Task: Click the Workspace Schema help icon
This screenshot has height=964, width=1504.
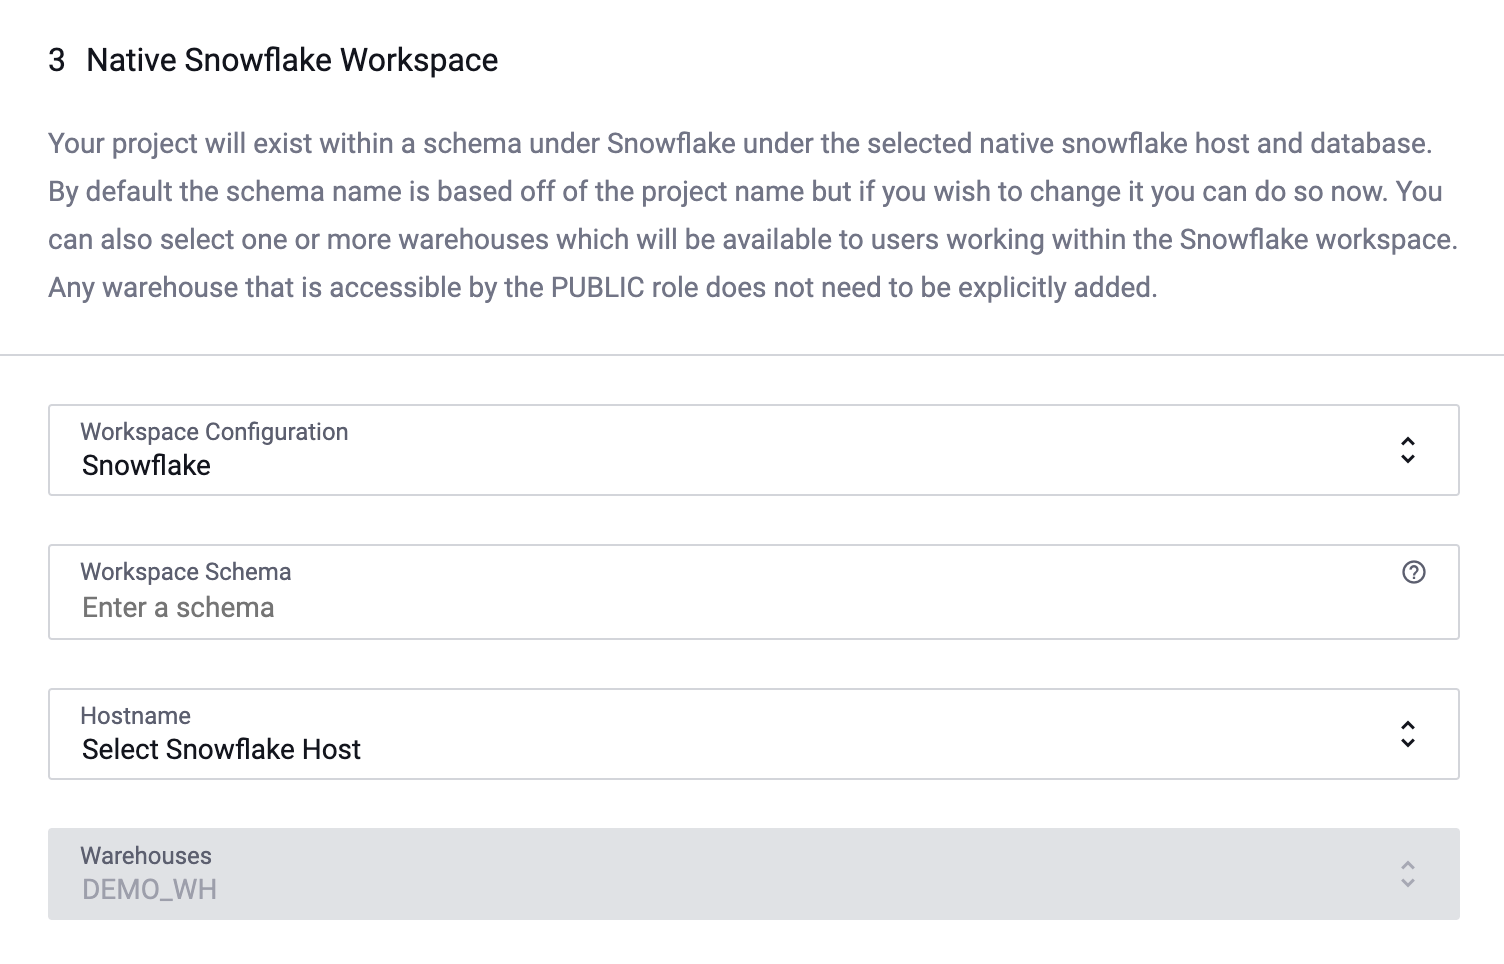Action: (1413, 572)
